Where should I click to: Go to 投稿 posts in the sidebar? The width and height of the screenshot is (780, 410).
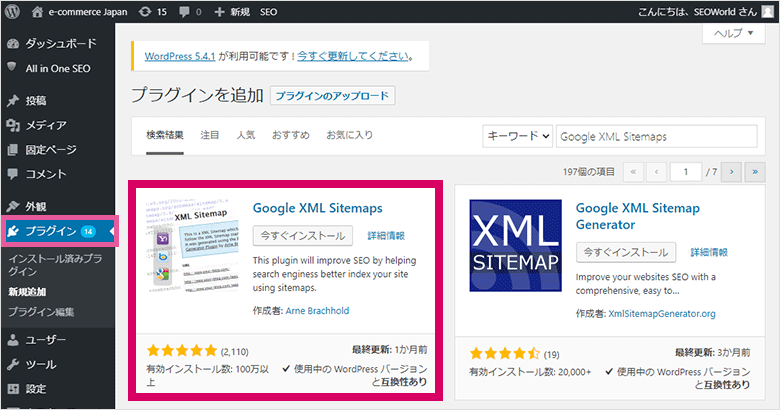(x=58, y=101)
